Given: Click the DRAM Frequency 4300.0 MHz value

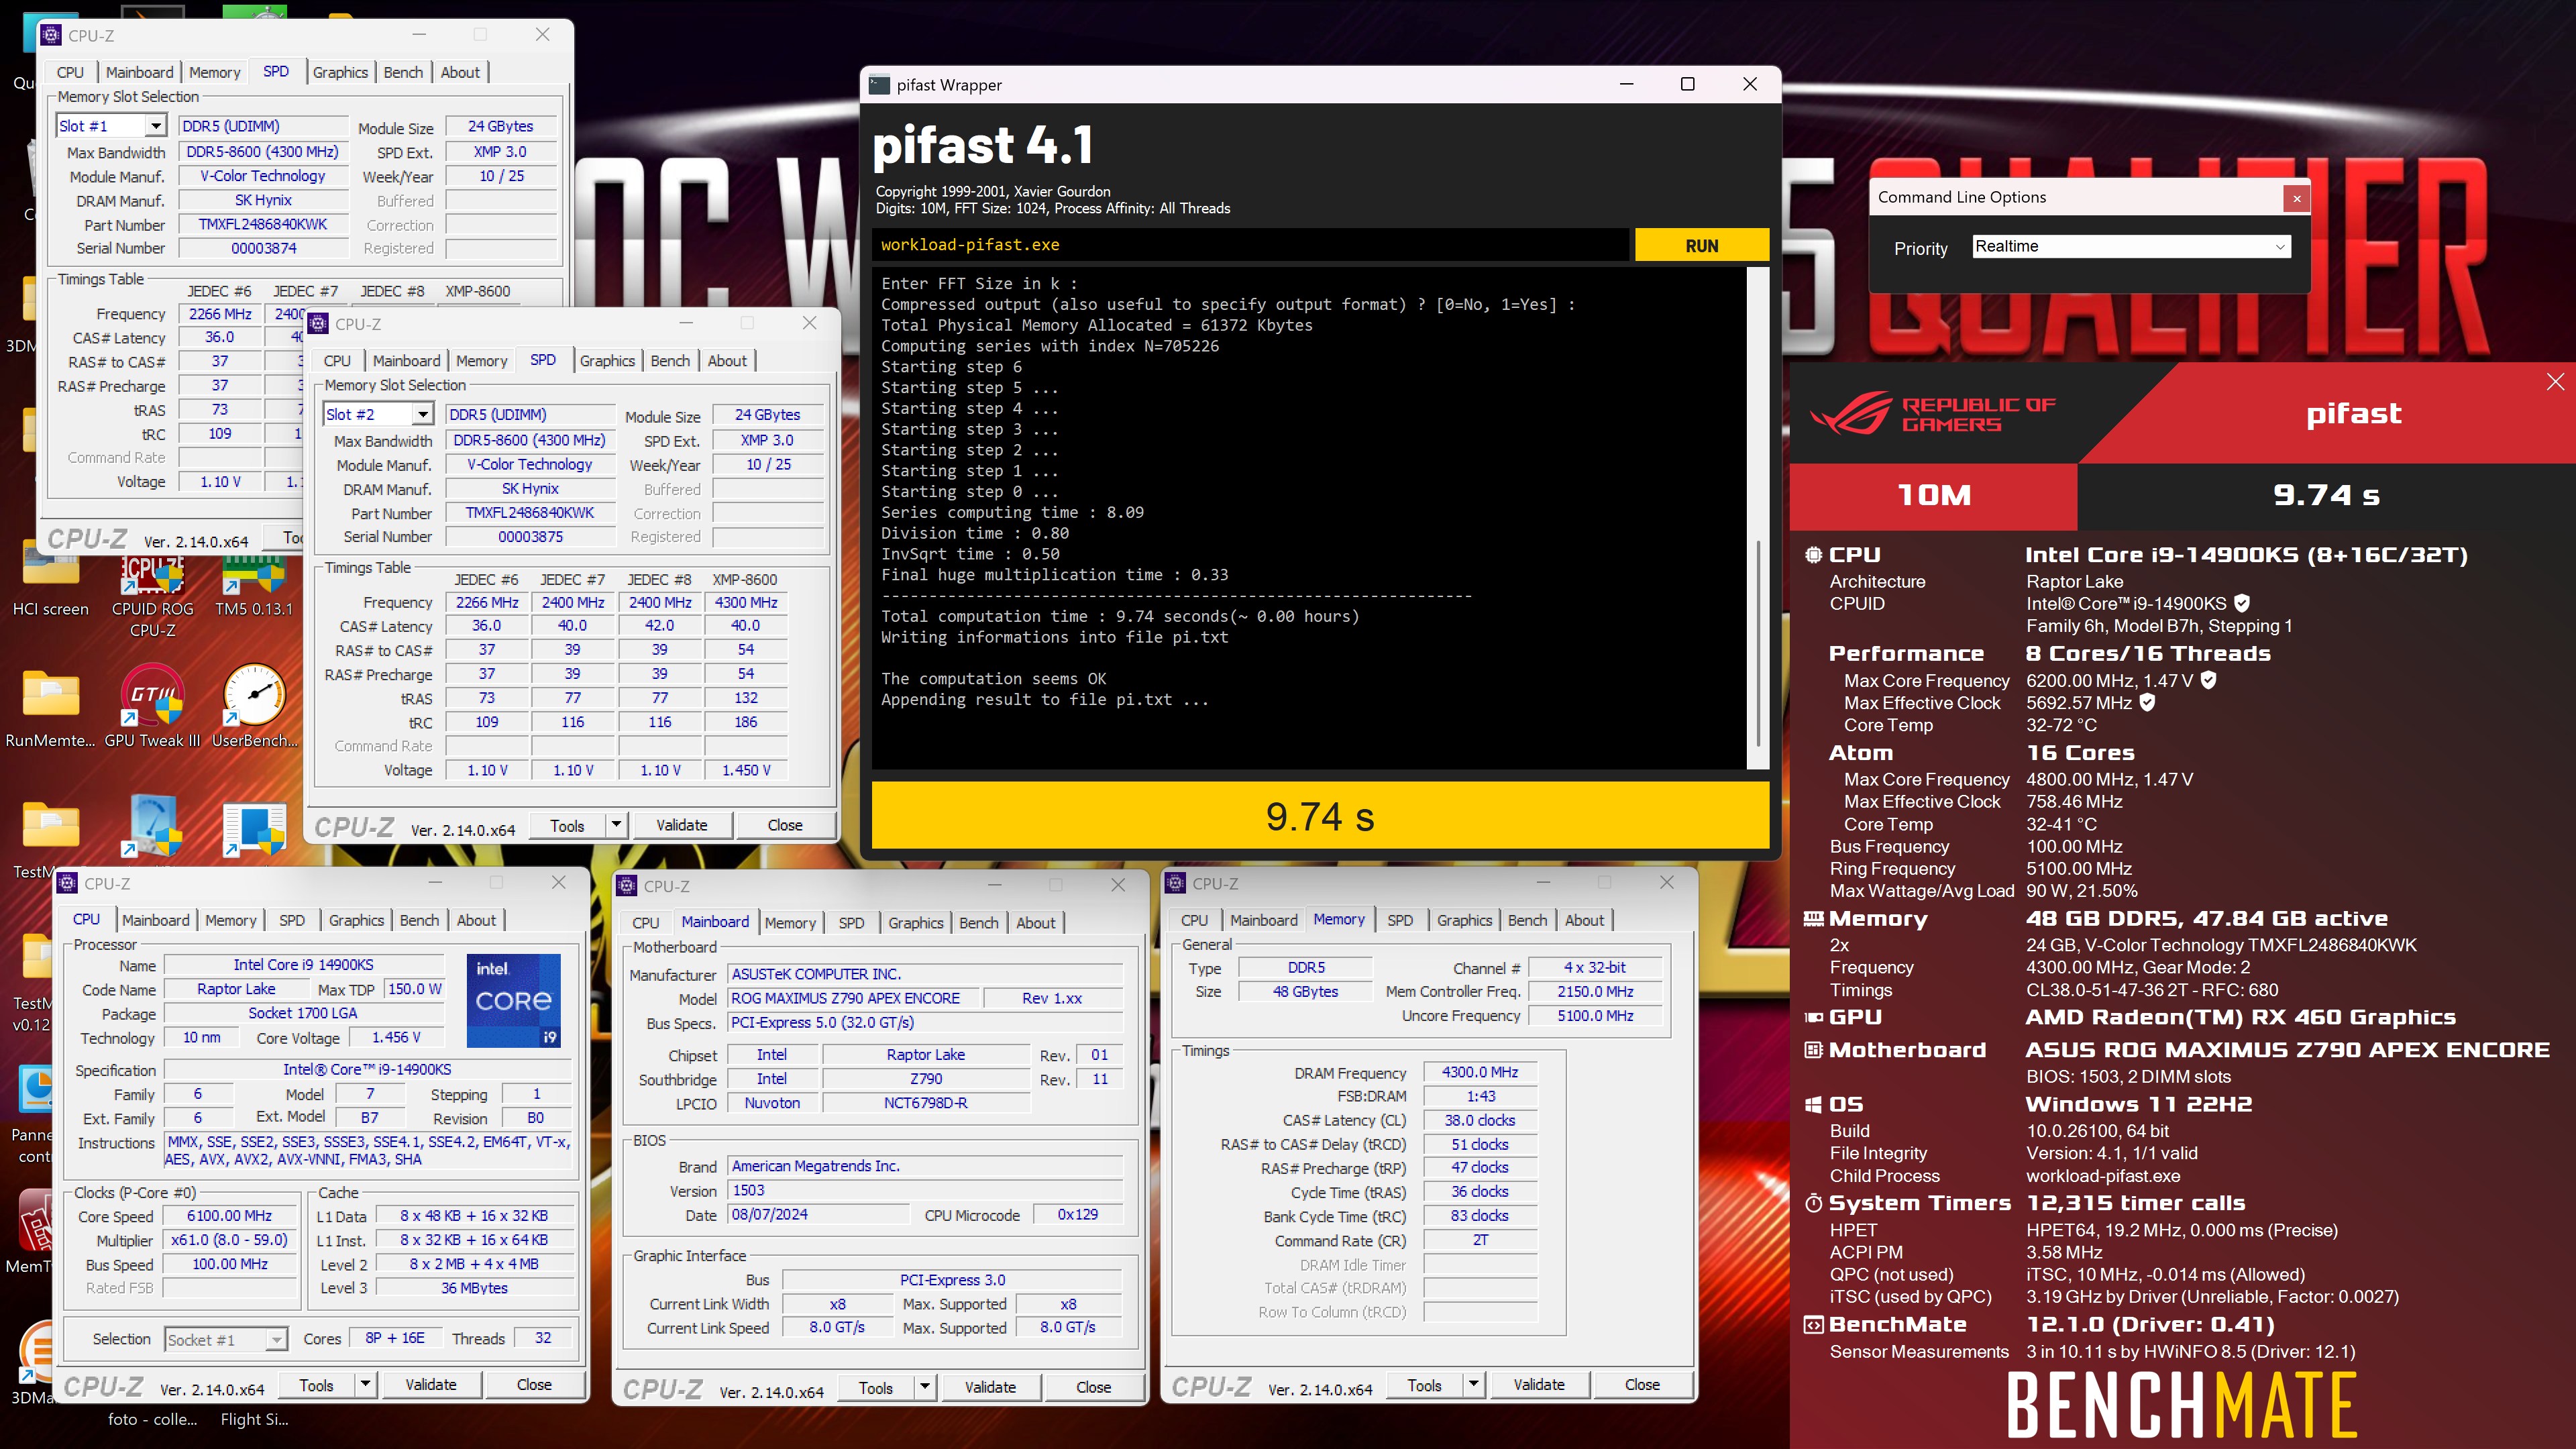Looking at the screenshot, I should 1479,1072.
